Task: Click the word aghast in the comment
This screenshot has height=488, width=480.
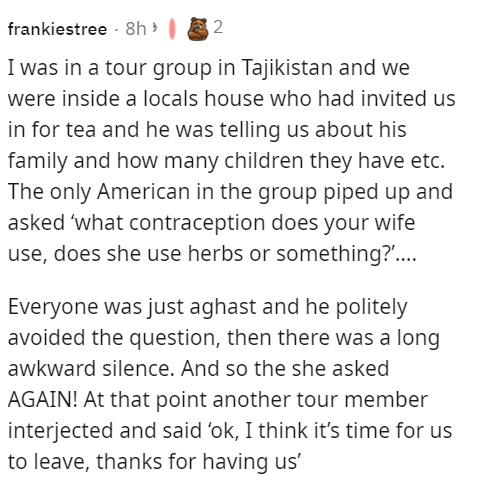Action: [223, 307]
